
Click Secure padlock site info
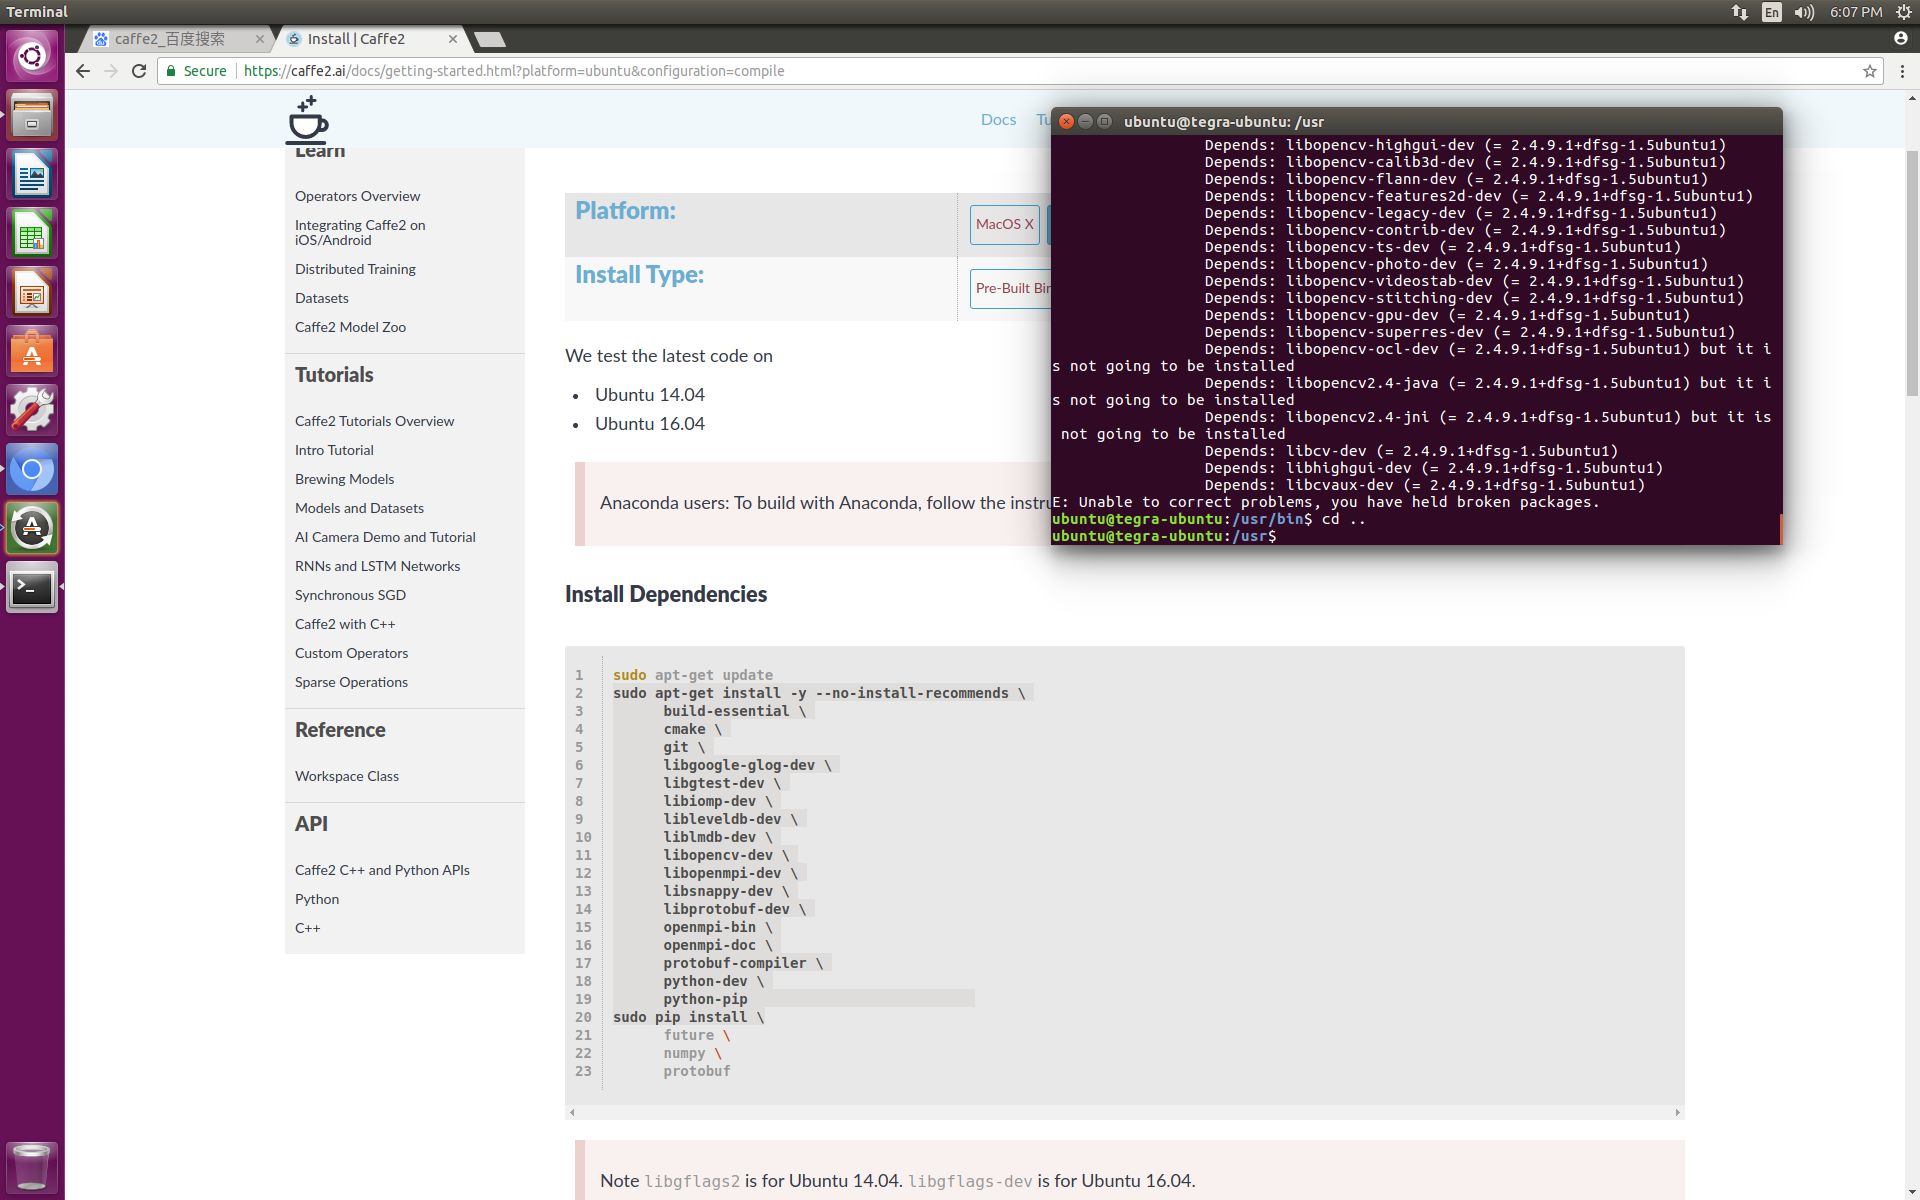[197, 71]
